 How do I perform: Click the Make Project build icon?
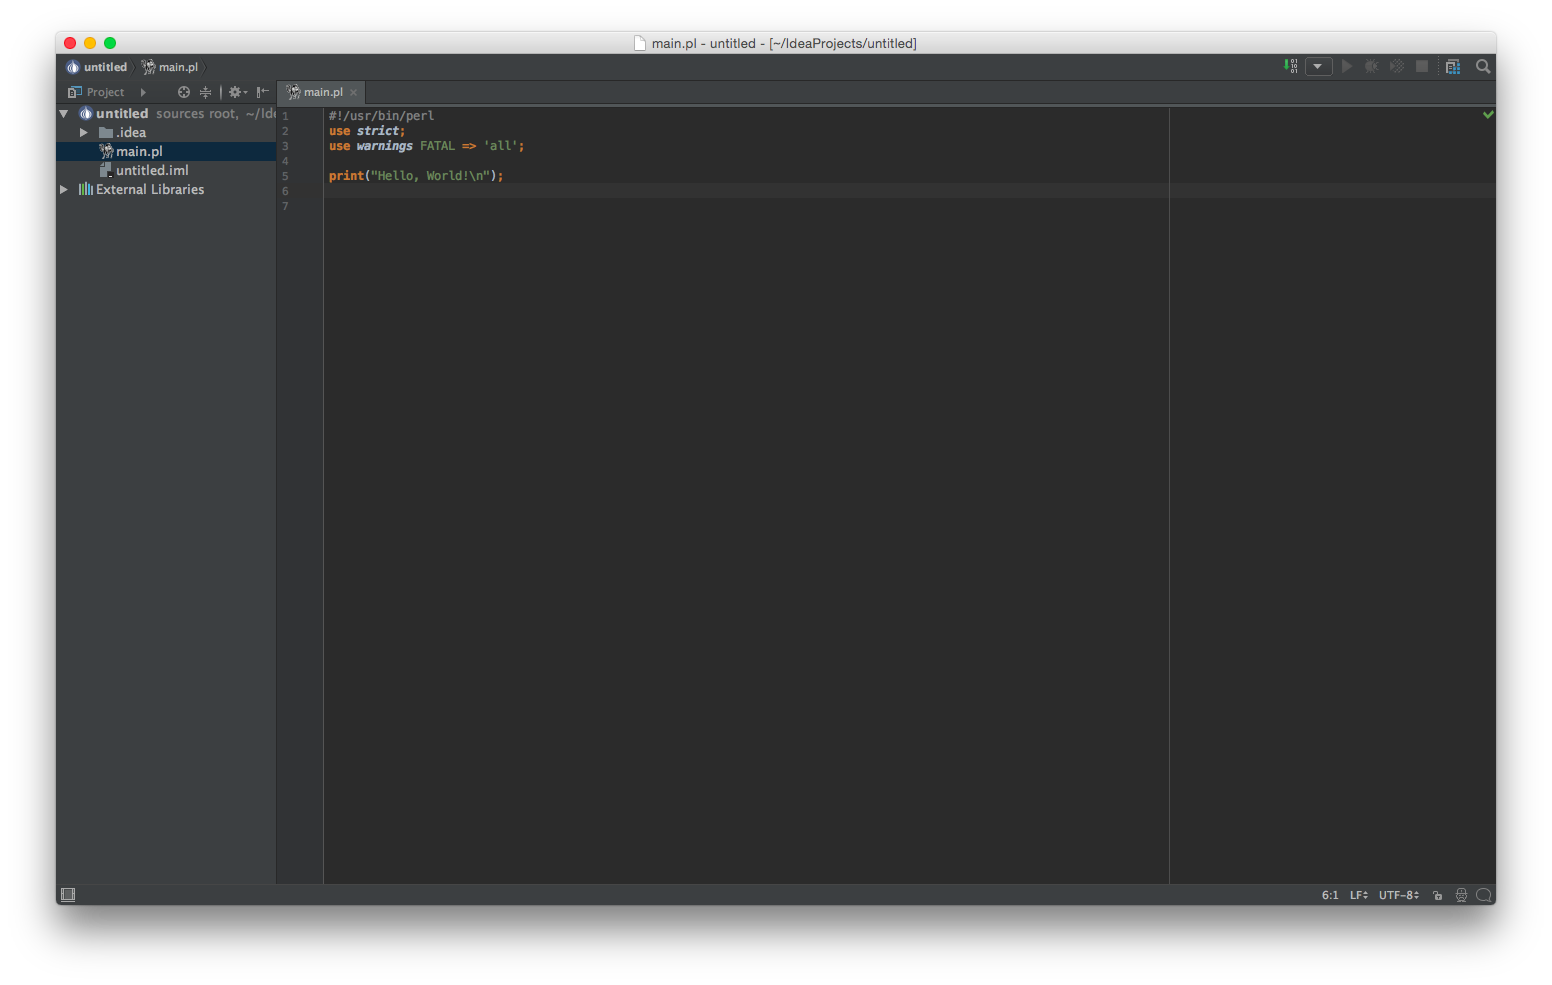point(1290,66)
